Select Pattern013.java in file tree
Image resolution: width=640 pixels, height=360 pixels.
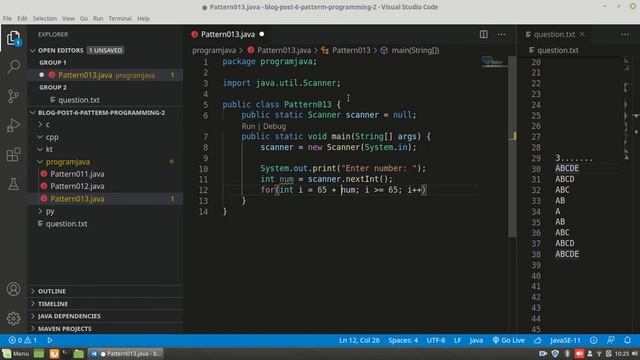[x=105, y=199]
